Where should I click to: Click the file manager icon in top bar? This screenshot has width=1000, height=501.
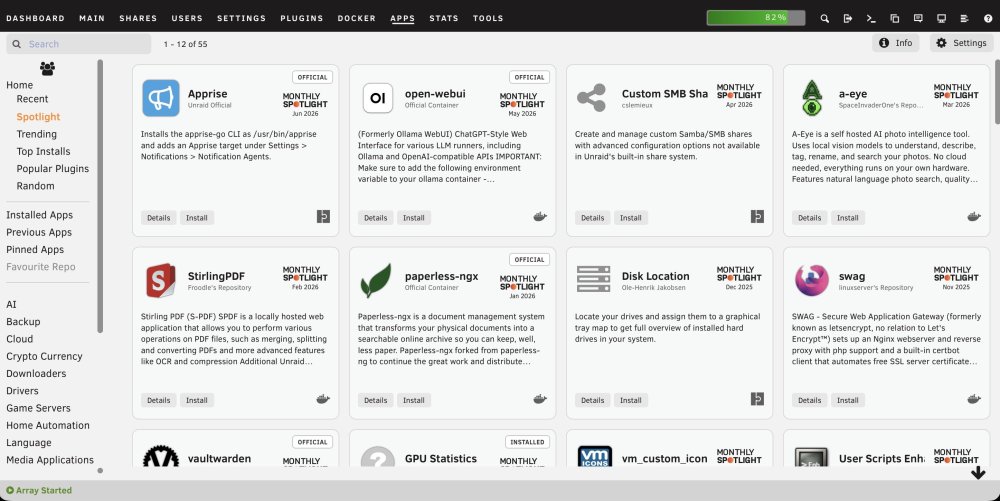895,18
